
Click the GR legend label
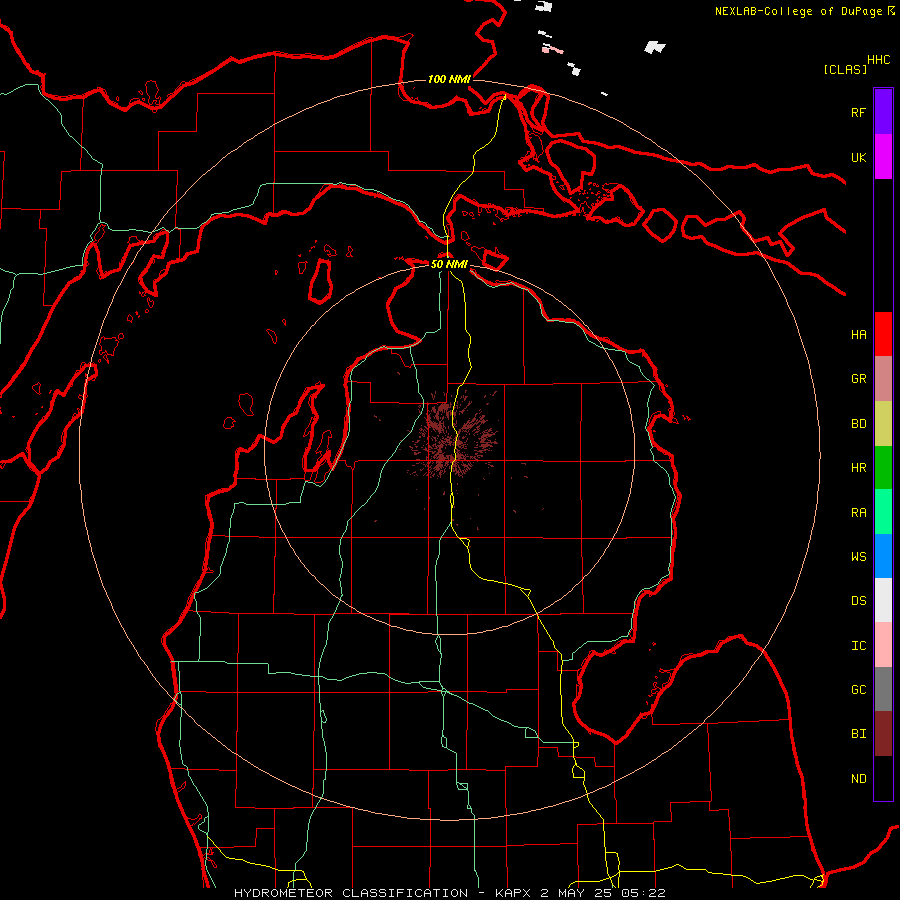coord(858,379)
